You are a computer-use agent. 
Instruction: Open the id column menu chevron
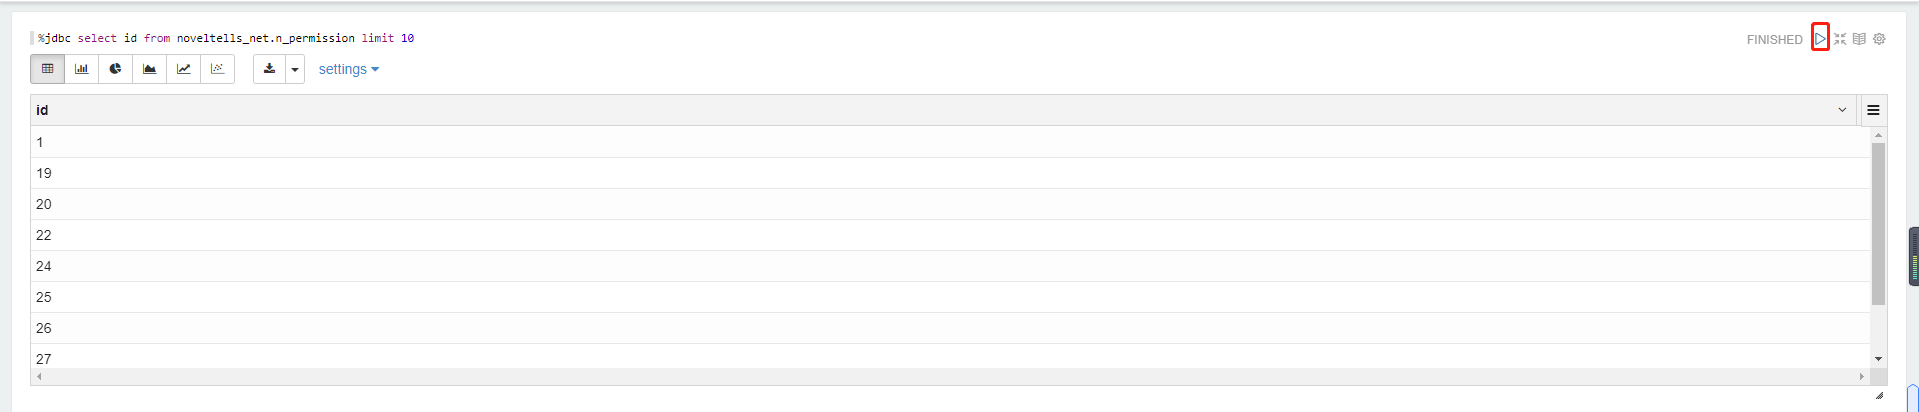(x=1842, y=110)
